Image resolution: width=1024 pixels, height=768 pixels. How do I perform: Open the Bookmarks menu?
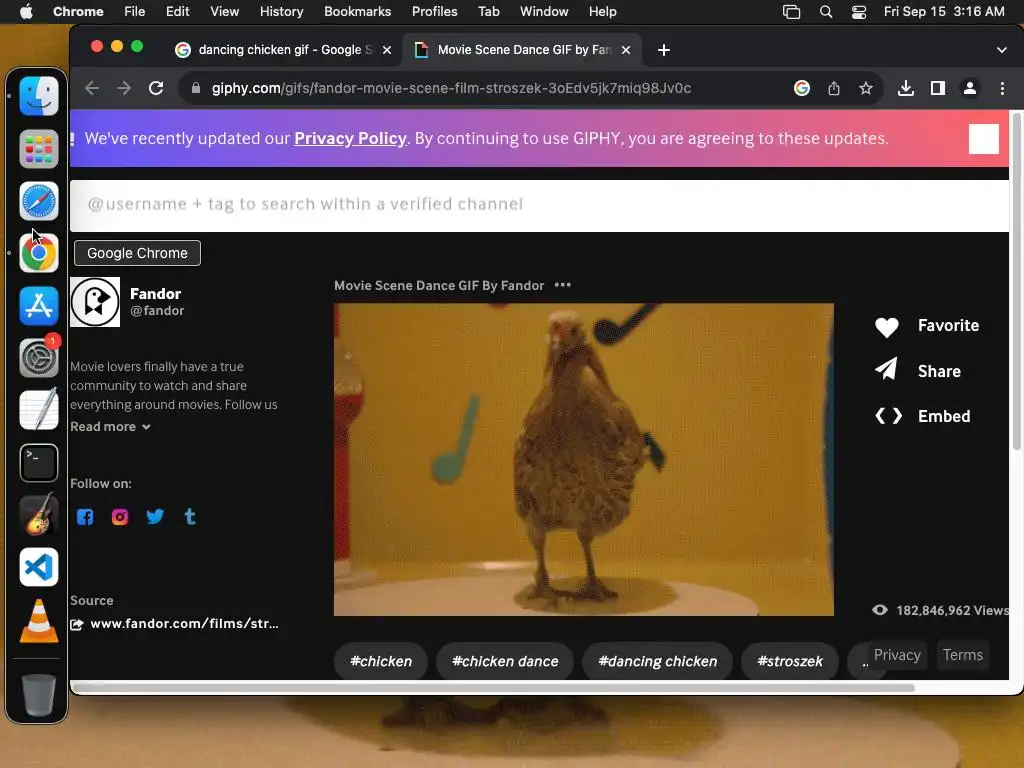[x=357, y=12]
